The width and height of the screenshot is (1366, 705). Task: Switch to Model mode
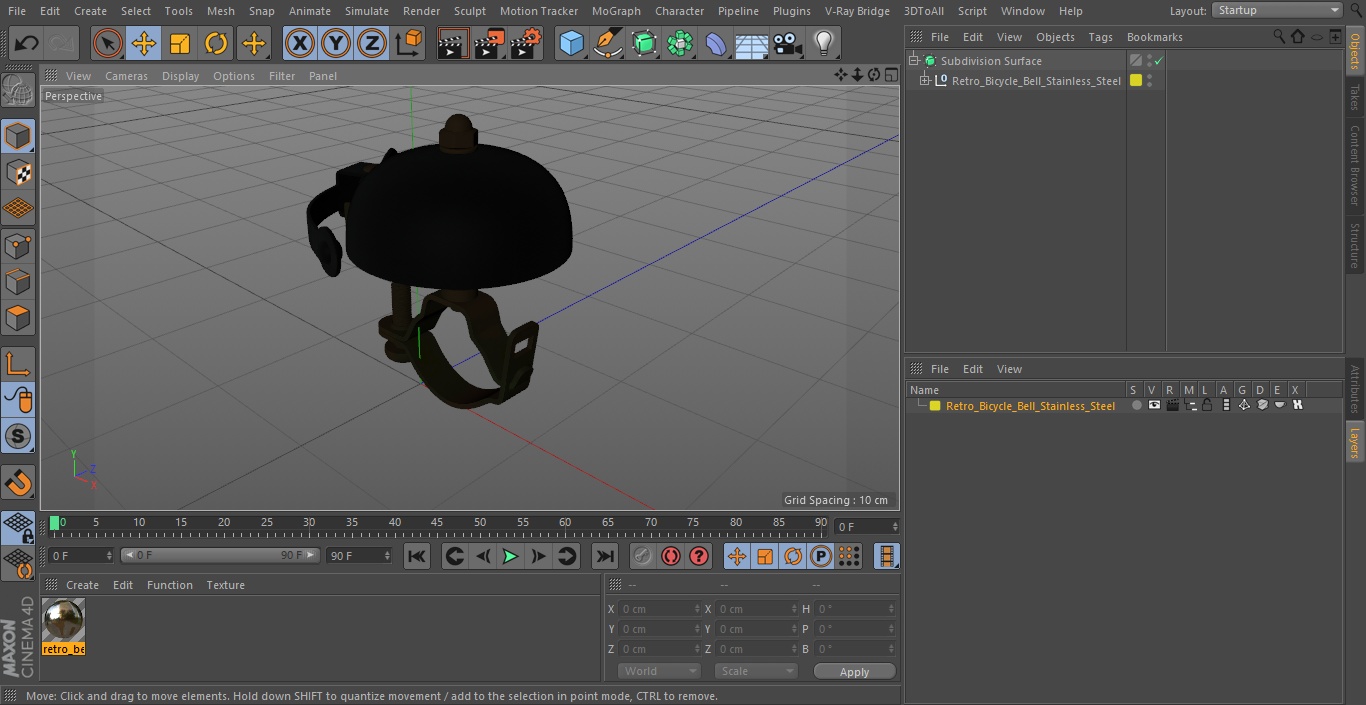(x=18, y=136)
